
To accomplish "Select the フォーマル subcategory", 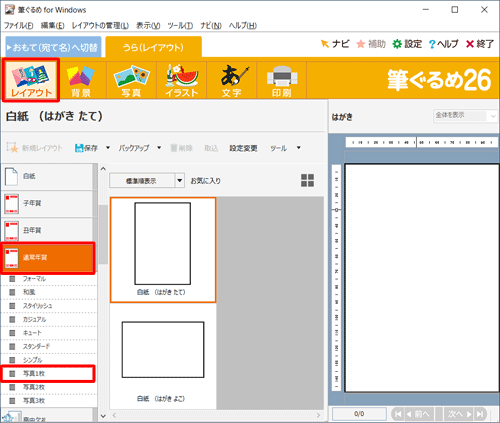I will (x=49, y=279).
